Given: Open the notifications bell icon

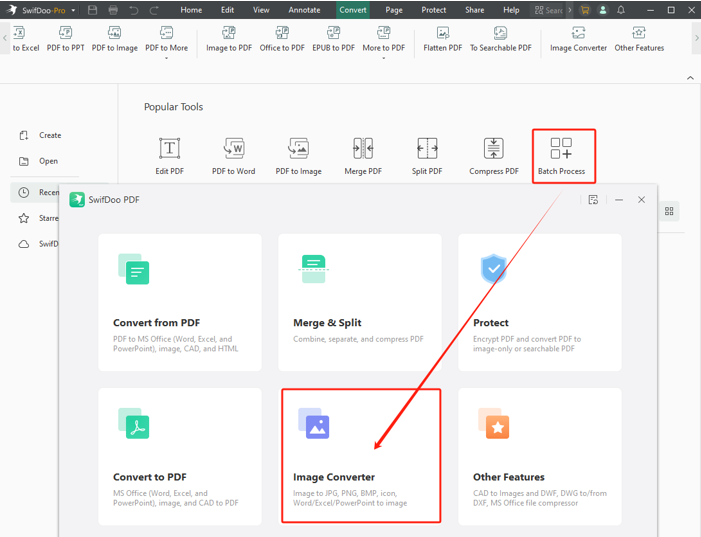Looking at the screenshot, I should pos(621,10).
